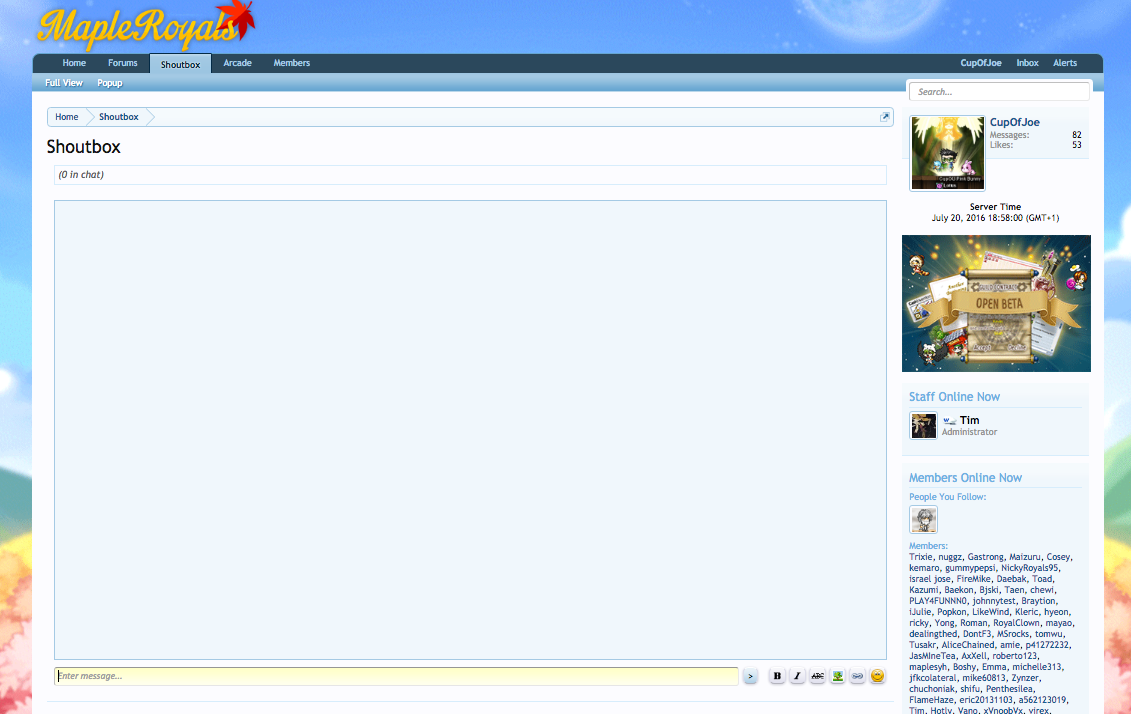1131x714 pixels.
Task: Open the Alerts dropdown
Action: pyautogui.click(x=1065, y=63)
